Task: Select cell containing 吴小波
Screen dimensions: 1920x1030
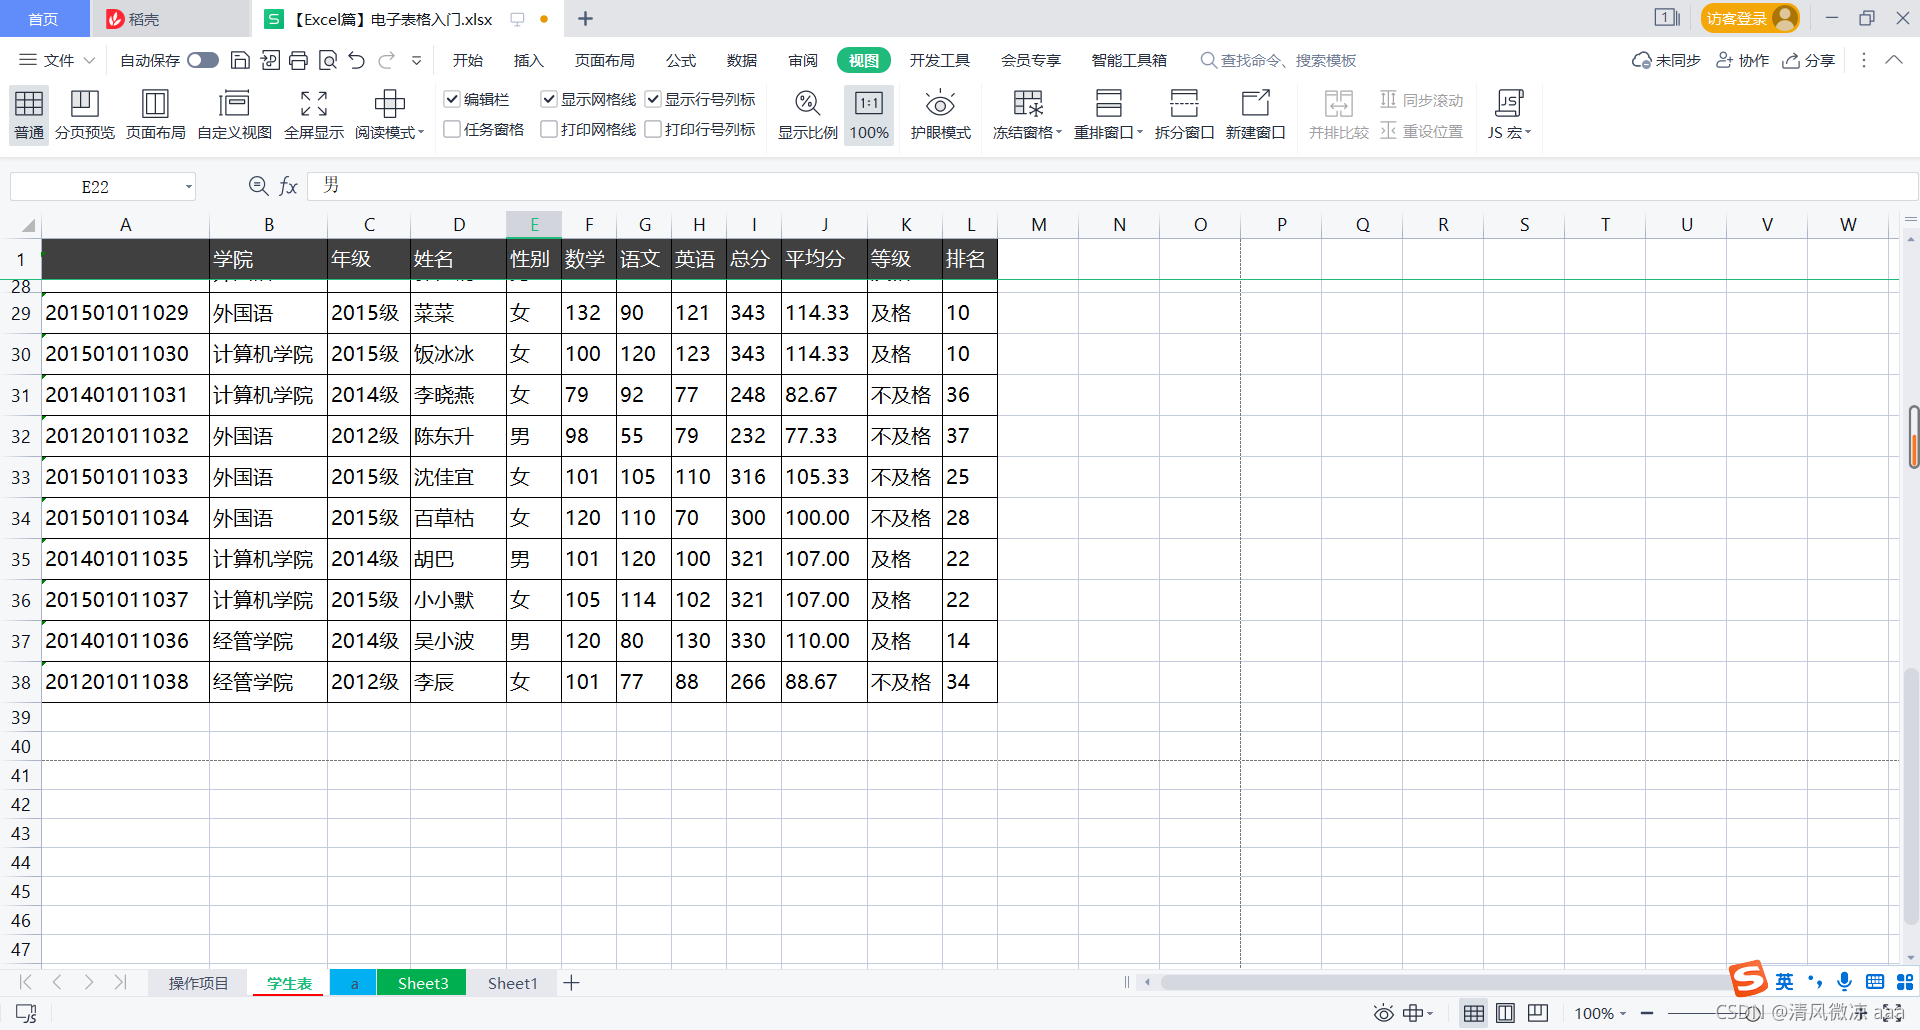Action: pyautogui.click(x=458, y=641)
